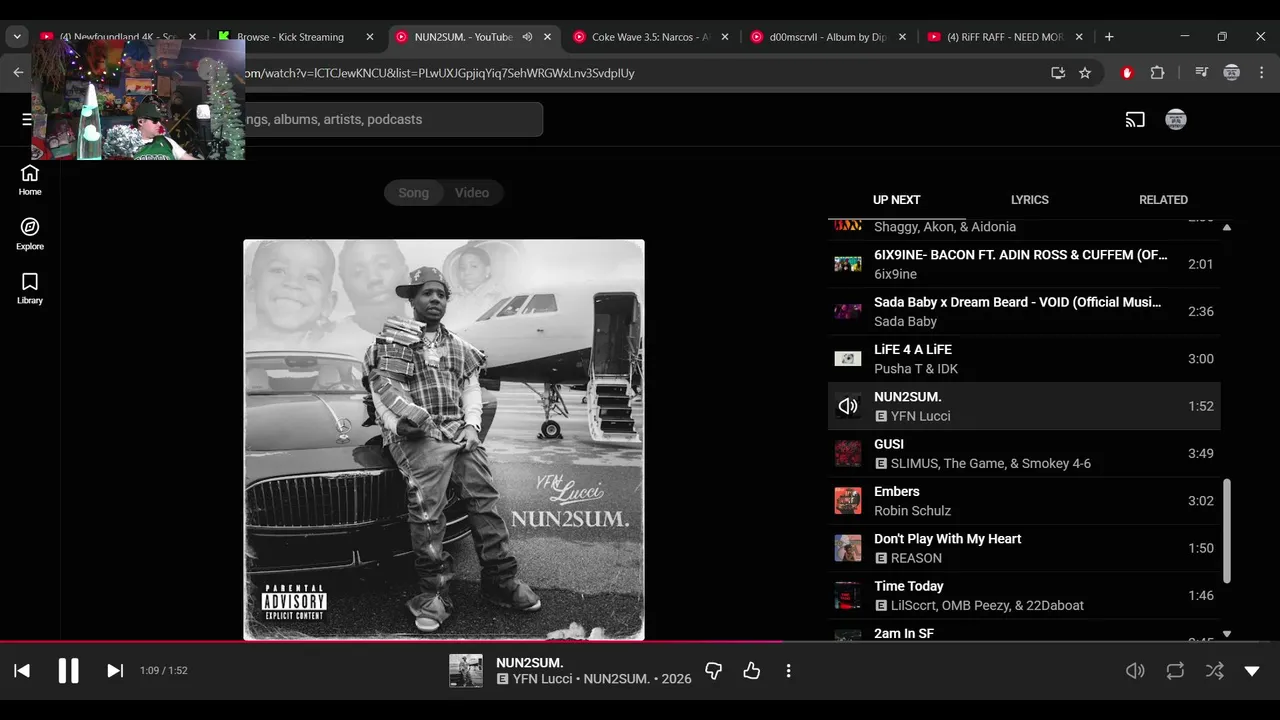Go back with the browser back arrow

[18, 73]
